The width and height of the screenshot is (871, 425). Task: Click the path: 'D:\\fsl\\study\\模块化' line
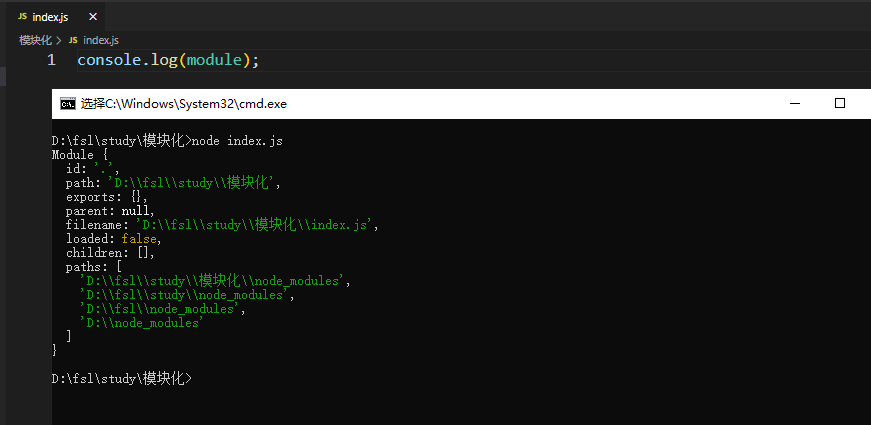(x=173, y=183)
